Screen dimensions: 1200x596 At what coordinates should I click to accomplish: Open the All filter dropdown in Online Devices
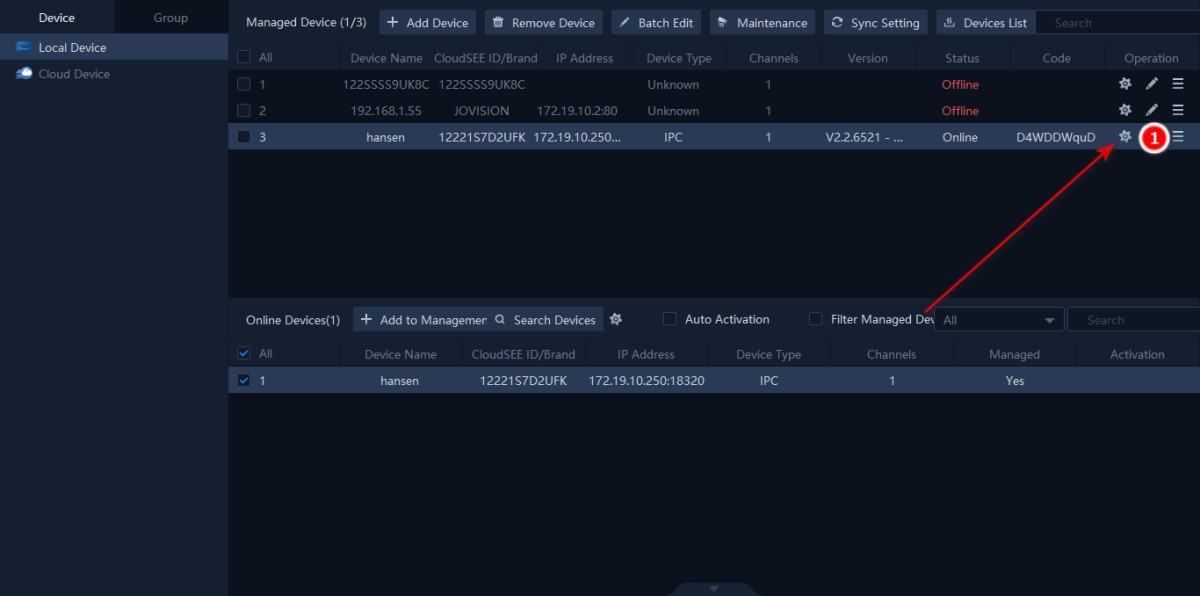click(998, 320)
